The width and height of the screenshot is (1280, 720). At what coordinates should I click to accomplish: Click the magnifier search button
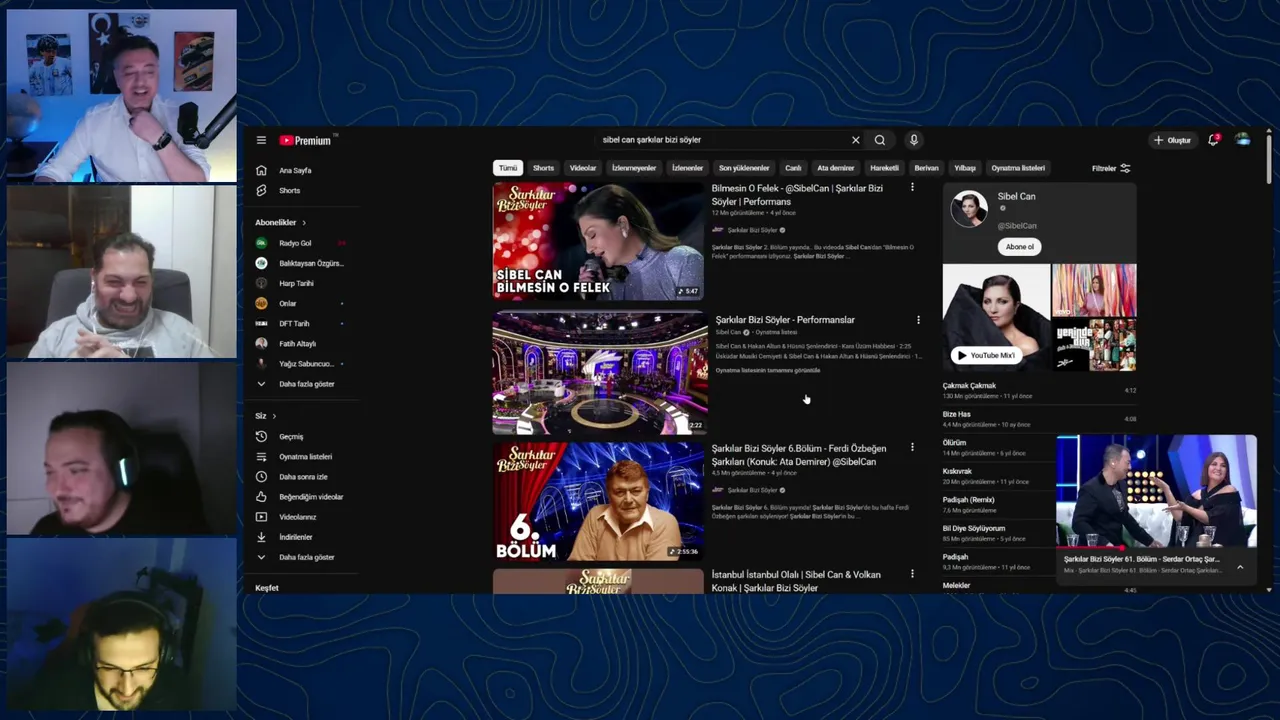tap(880, 140)
